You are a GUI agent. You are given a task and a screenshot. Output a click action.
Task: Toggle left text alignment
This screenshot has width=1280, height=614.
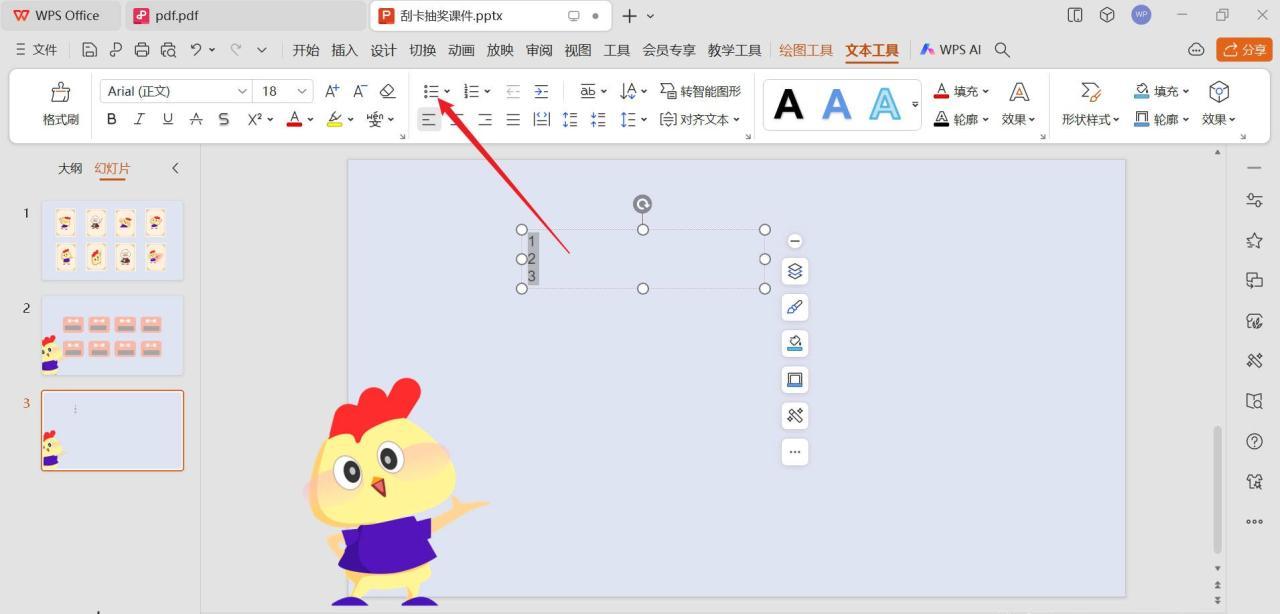coord(428,119)
